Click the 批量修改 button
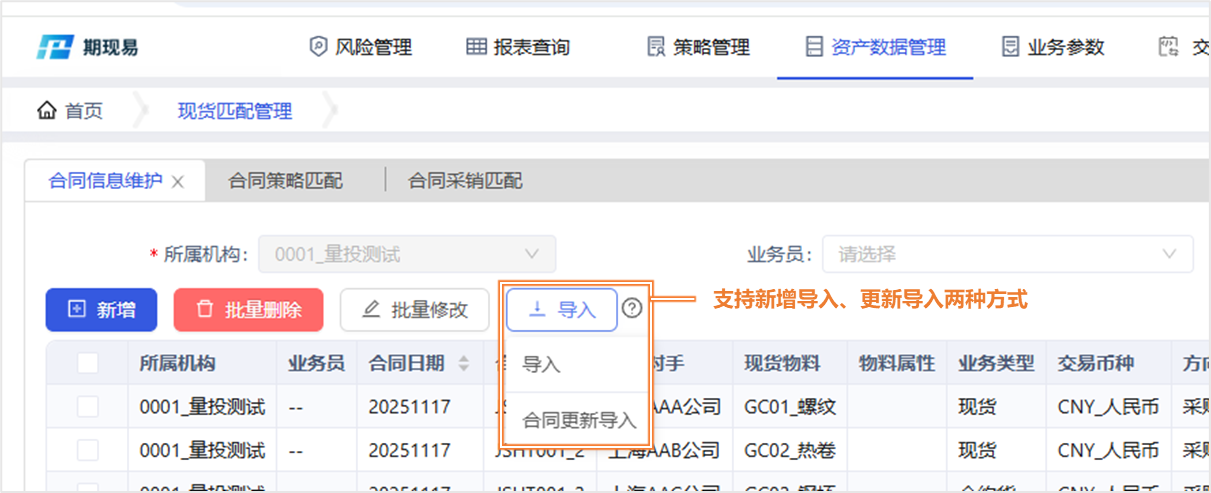This screenshot has width=1211, height=493. [414, 310]
